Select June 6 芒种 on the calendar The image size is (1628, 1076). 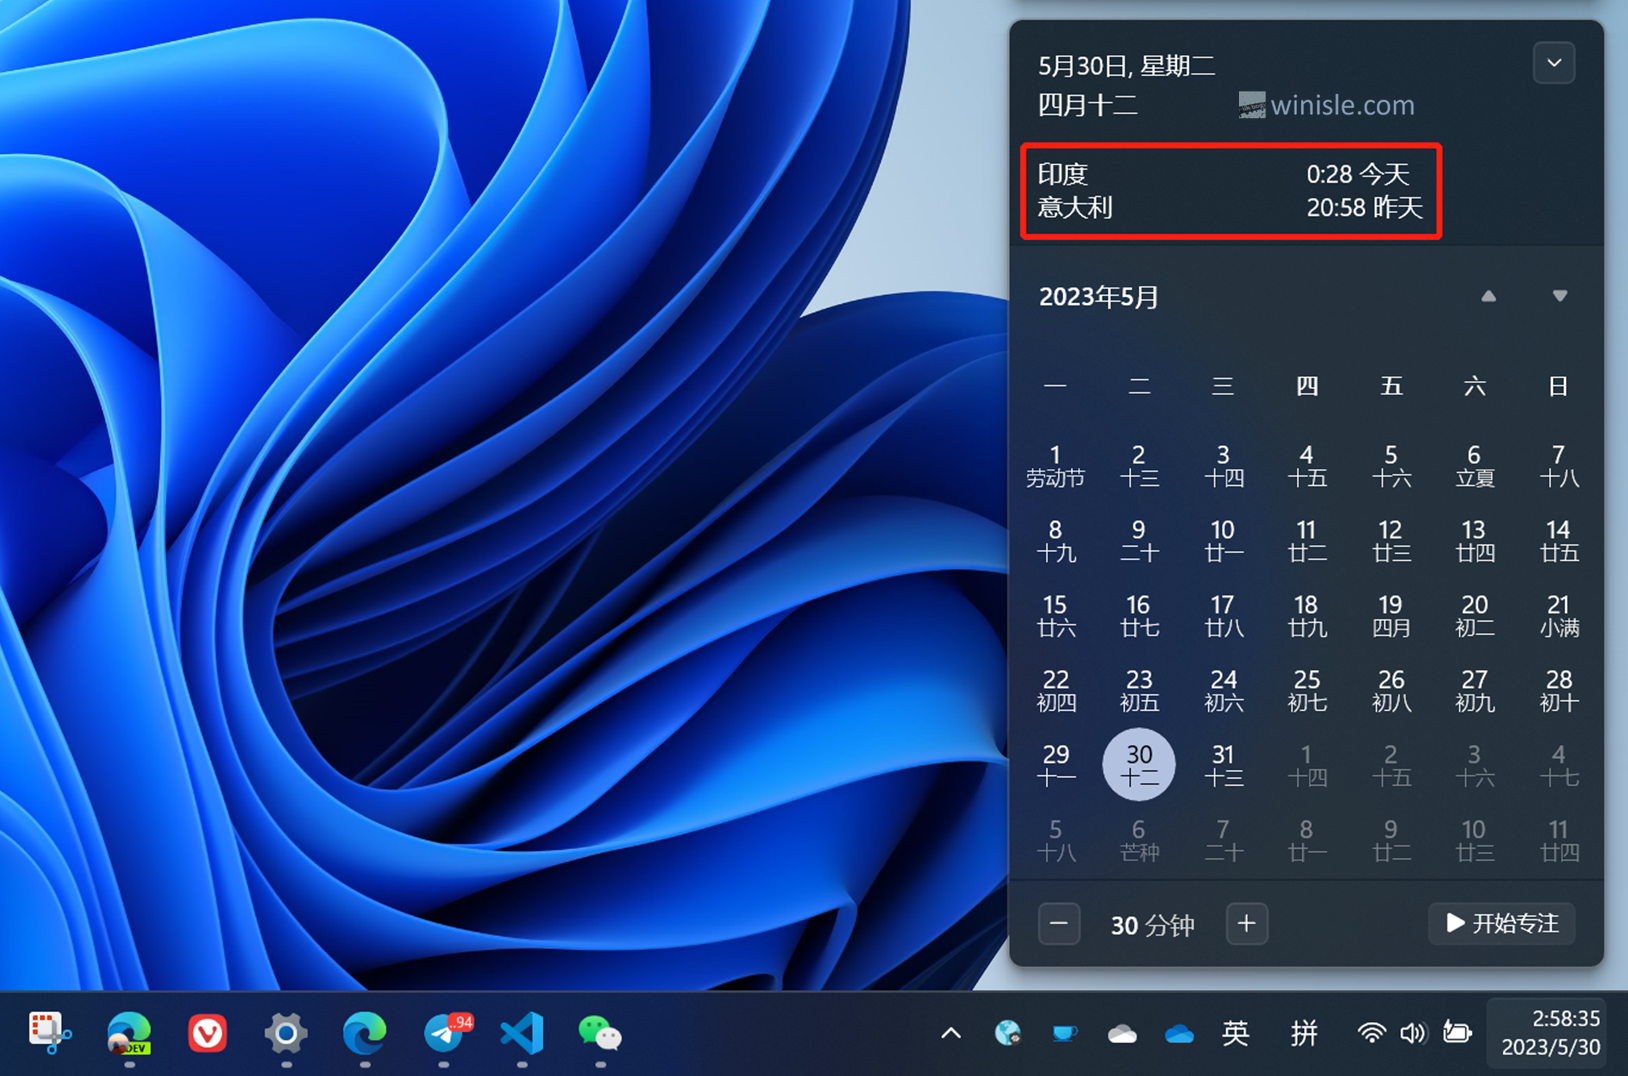click(x=1139, y=839)
